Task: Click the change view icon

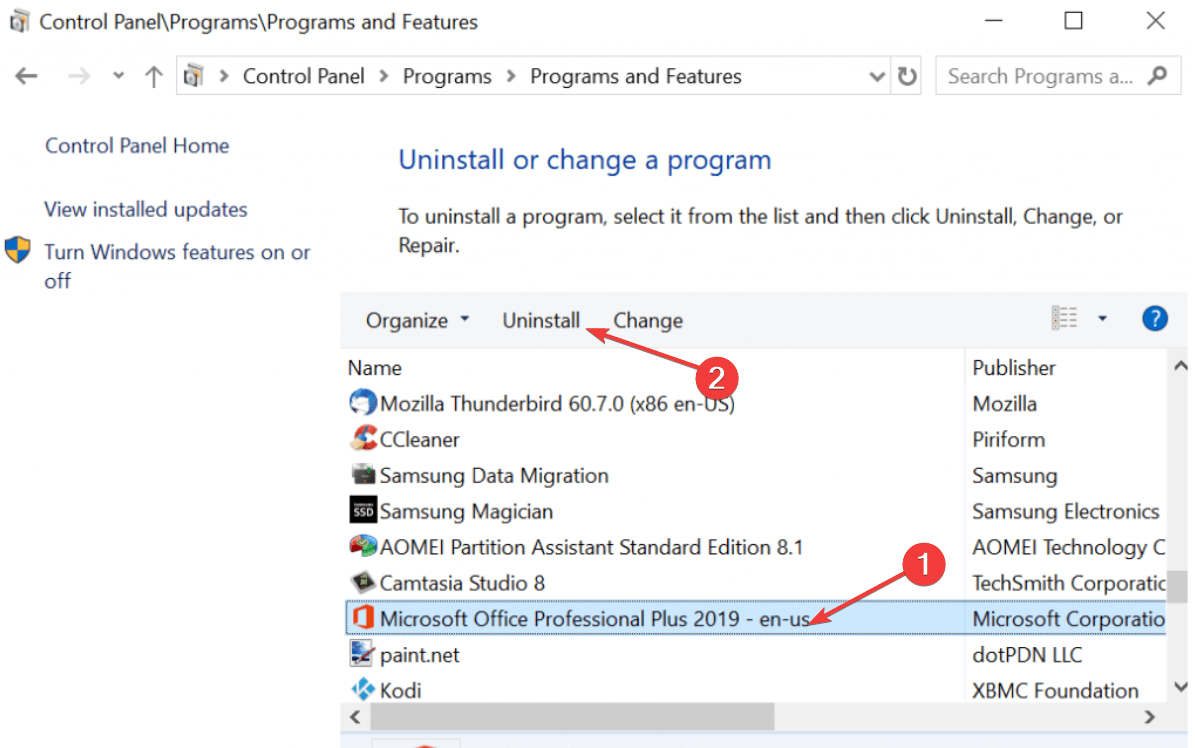Action: [x=1065, y=318]
